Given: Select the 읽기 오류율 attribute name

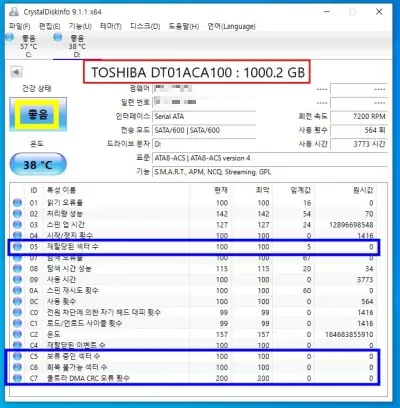Looking at the screenshot, I should click(x=65, y=203).
